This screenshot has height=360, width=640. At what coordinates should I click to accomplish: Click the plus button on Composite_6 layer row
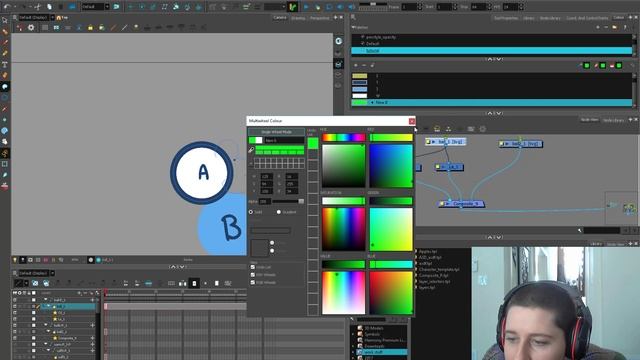tap(93, 338)
